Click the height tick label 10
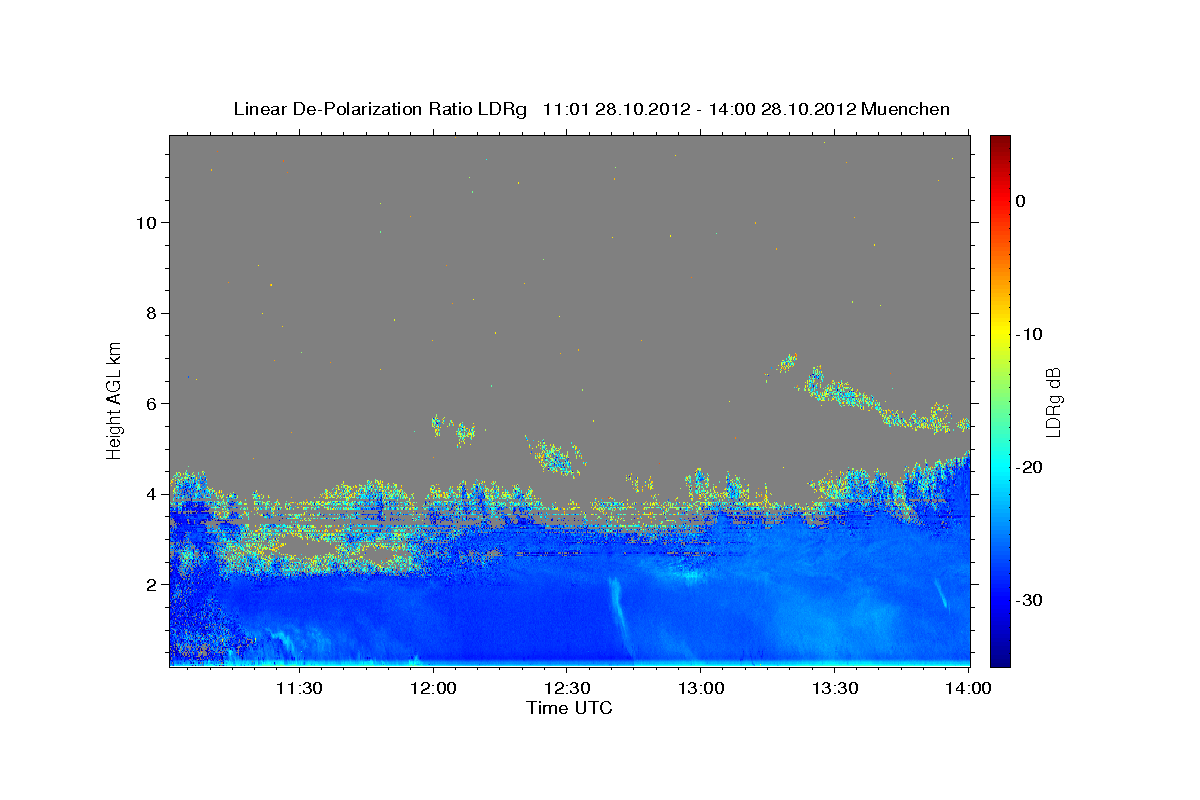Screen dimensions: 1200x800 [x=146, y=222]
